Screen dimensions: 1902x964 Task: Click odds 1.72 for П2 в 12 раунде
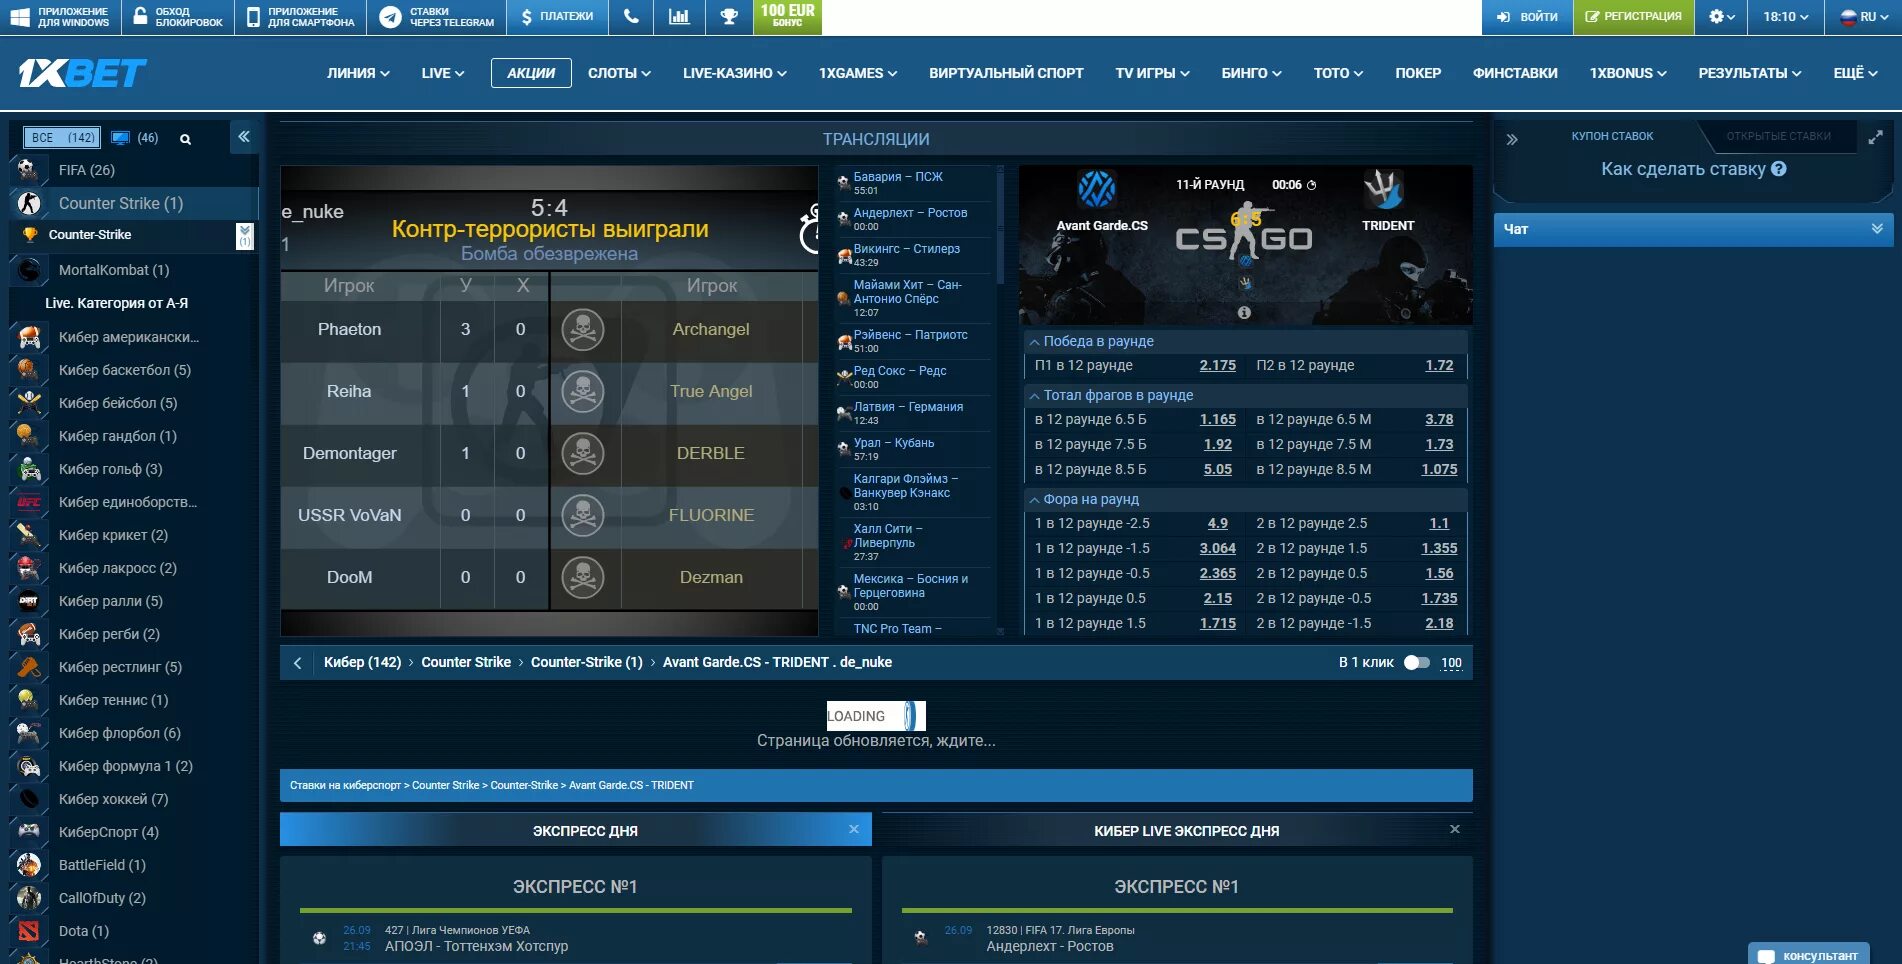(x=1439, y=366)
